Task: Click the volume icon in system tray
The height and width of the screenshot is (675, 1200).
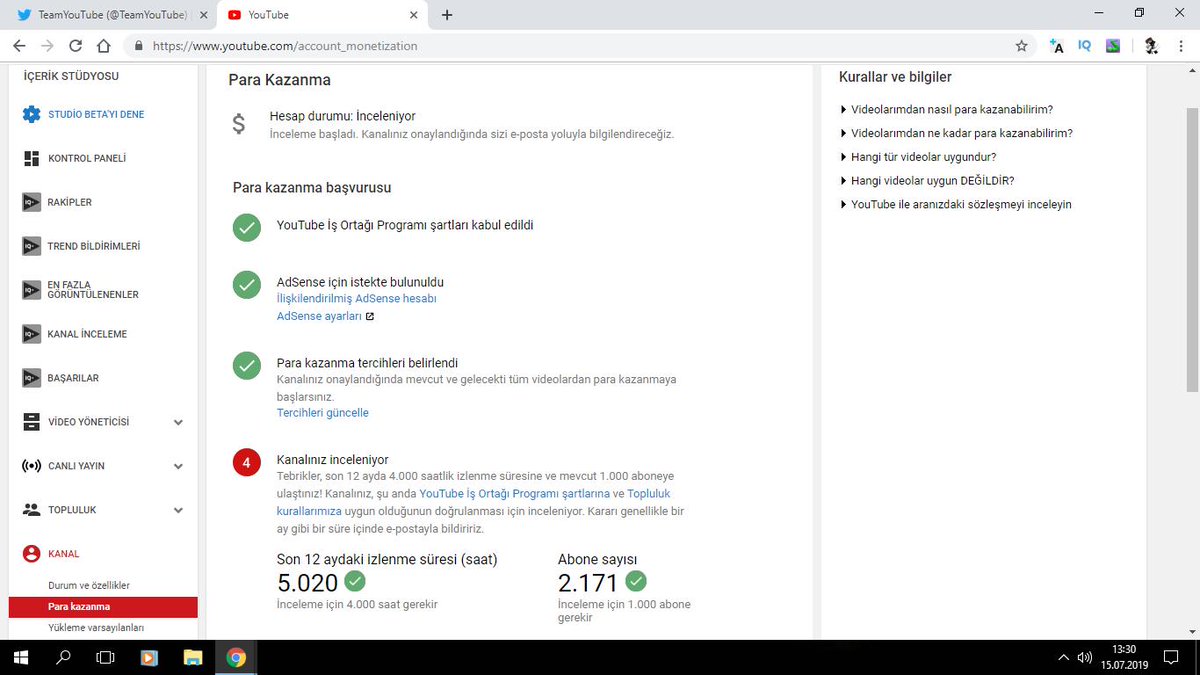Action: coord(1085,657)
